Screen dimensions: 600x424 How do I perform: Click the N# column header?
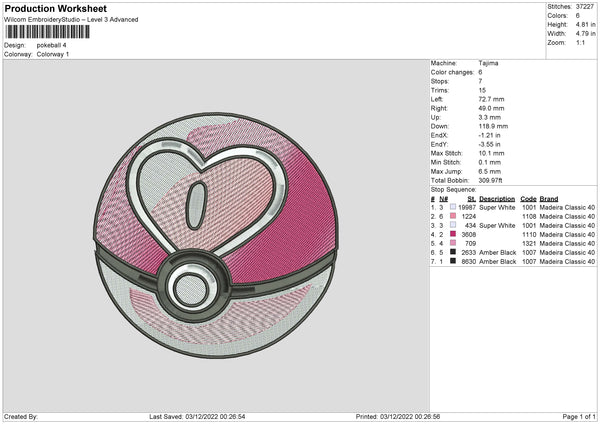[x=443, y=199]
